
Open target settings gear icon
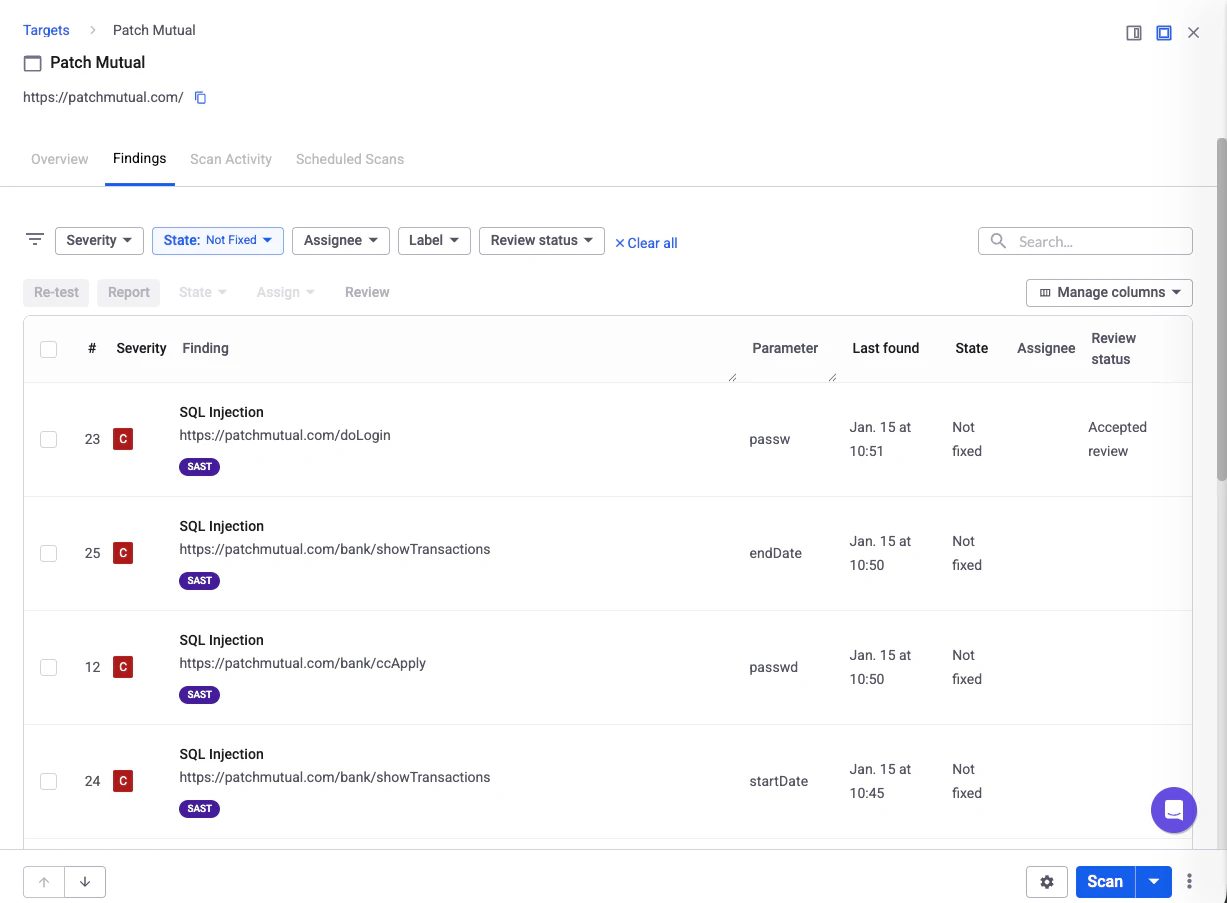[1047, 882]
